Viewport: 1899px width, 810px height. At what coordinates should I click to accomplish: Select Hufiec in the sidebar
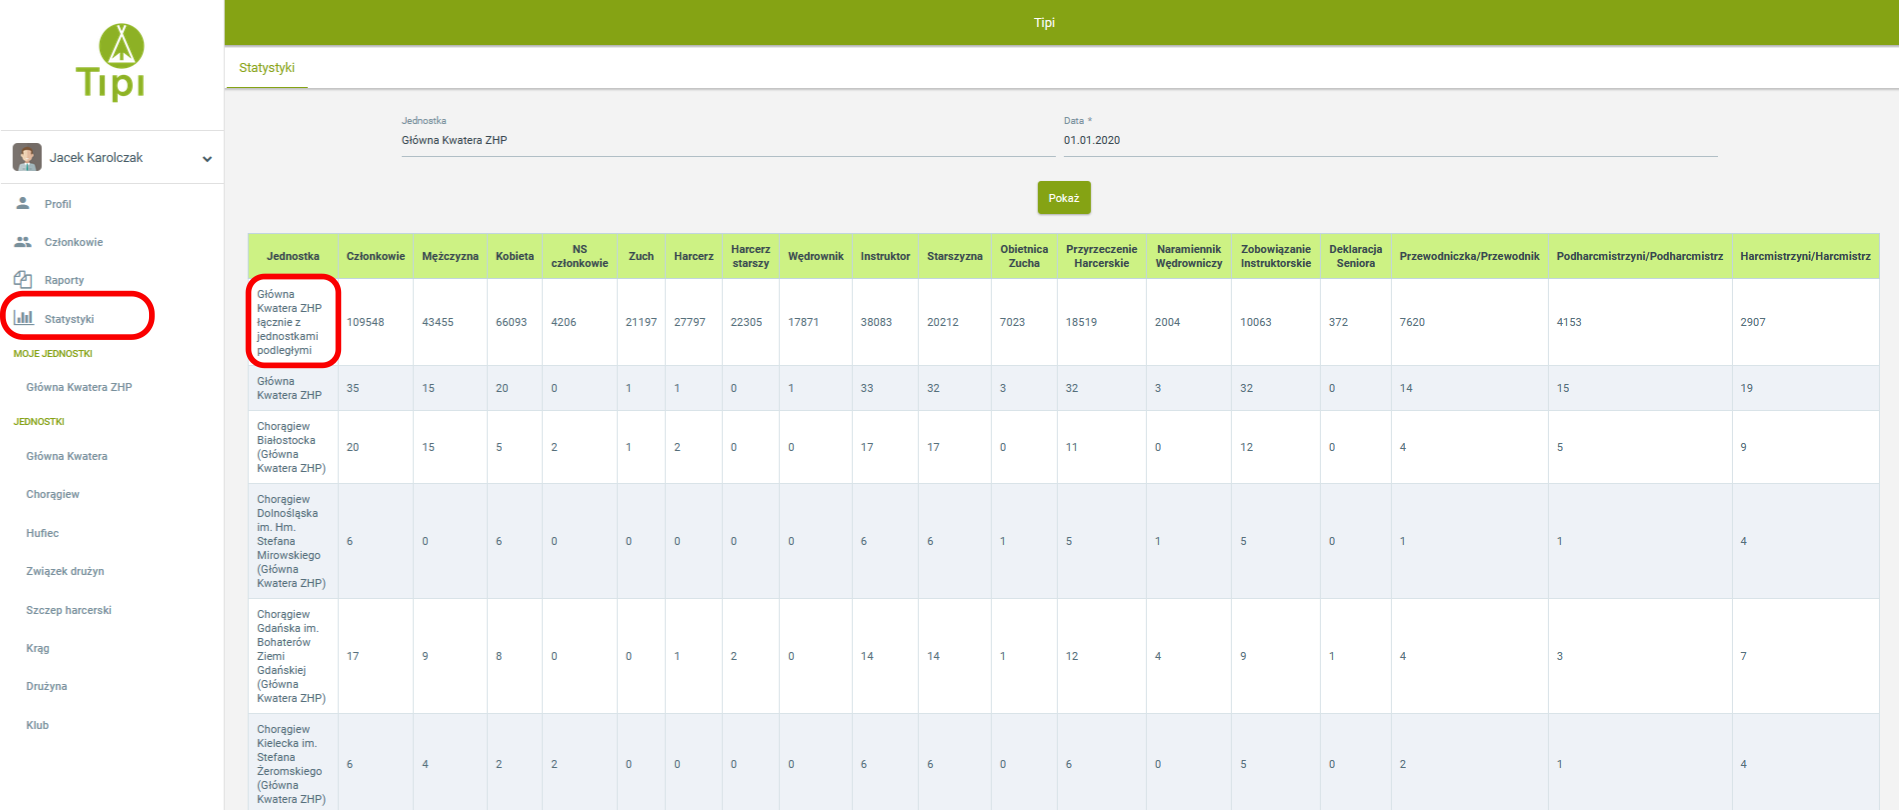[43, 533]
